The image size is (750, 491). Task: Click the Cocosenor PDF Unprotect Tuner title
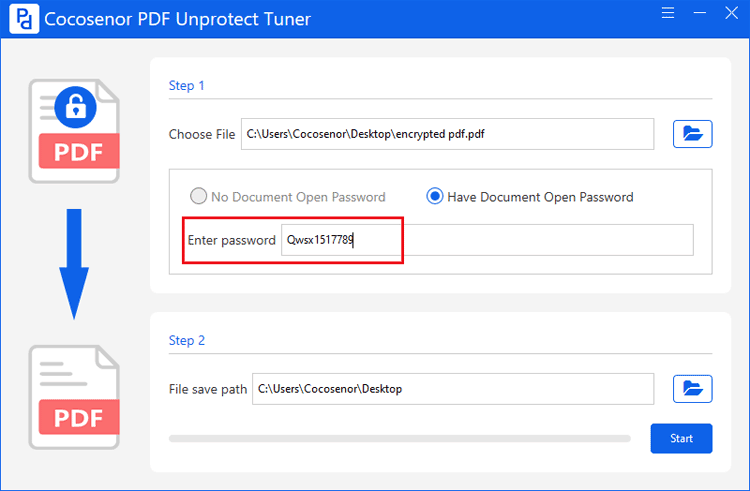coord(177,19)
